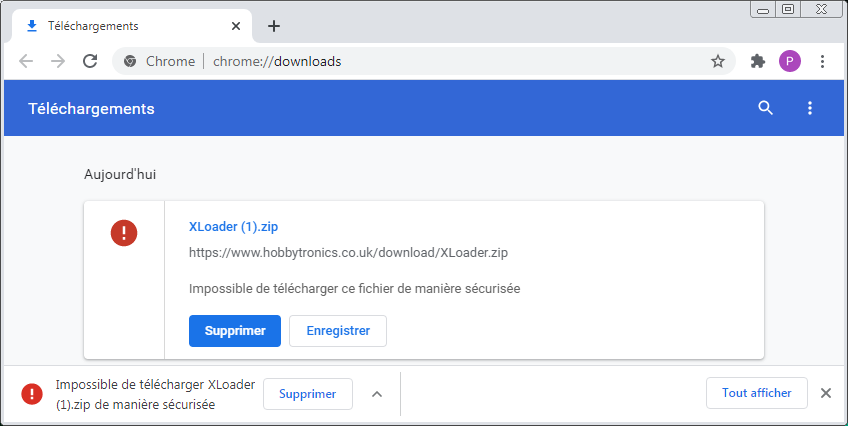The image size is (848, 426).
Task: Click Supprimer in the bottom download bar
Action: [x=308, y=394]
